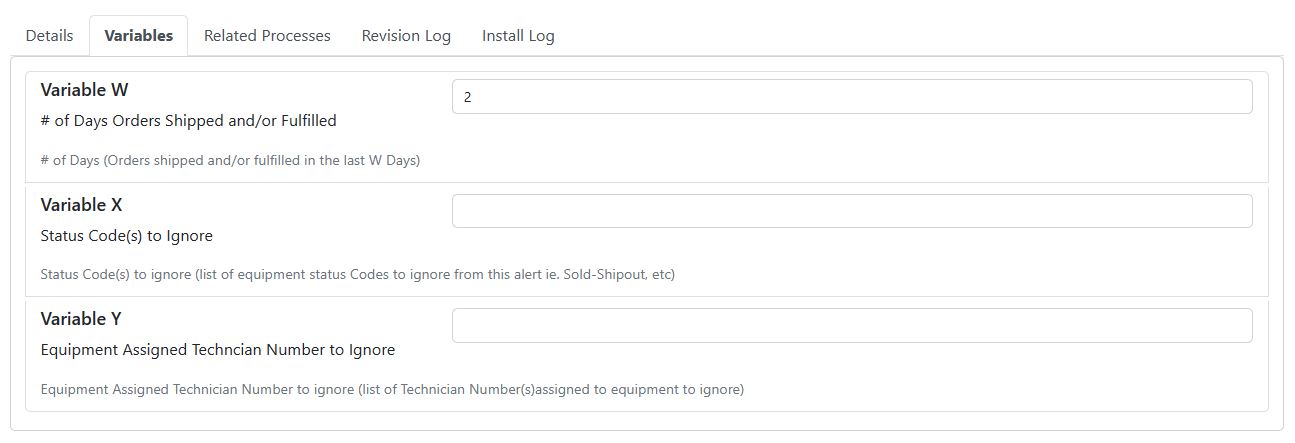Select the Variables tab
1295x443 pixels.
click(138, 35)
